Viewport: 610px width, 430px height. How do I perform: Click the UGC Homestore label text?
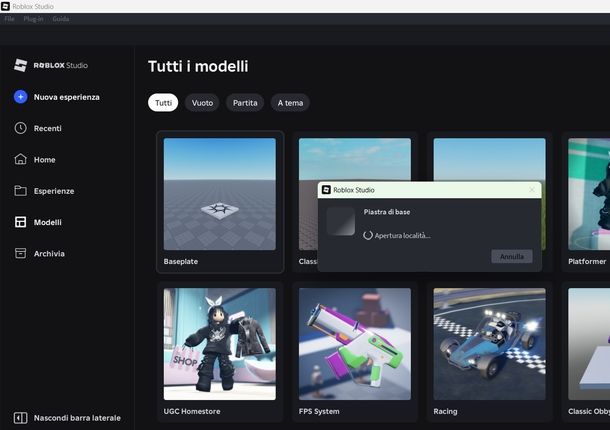(192, 411)
